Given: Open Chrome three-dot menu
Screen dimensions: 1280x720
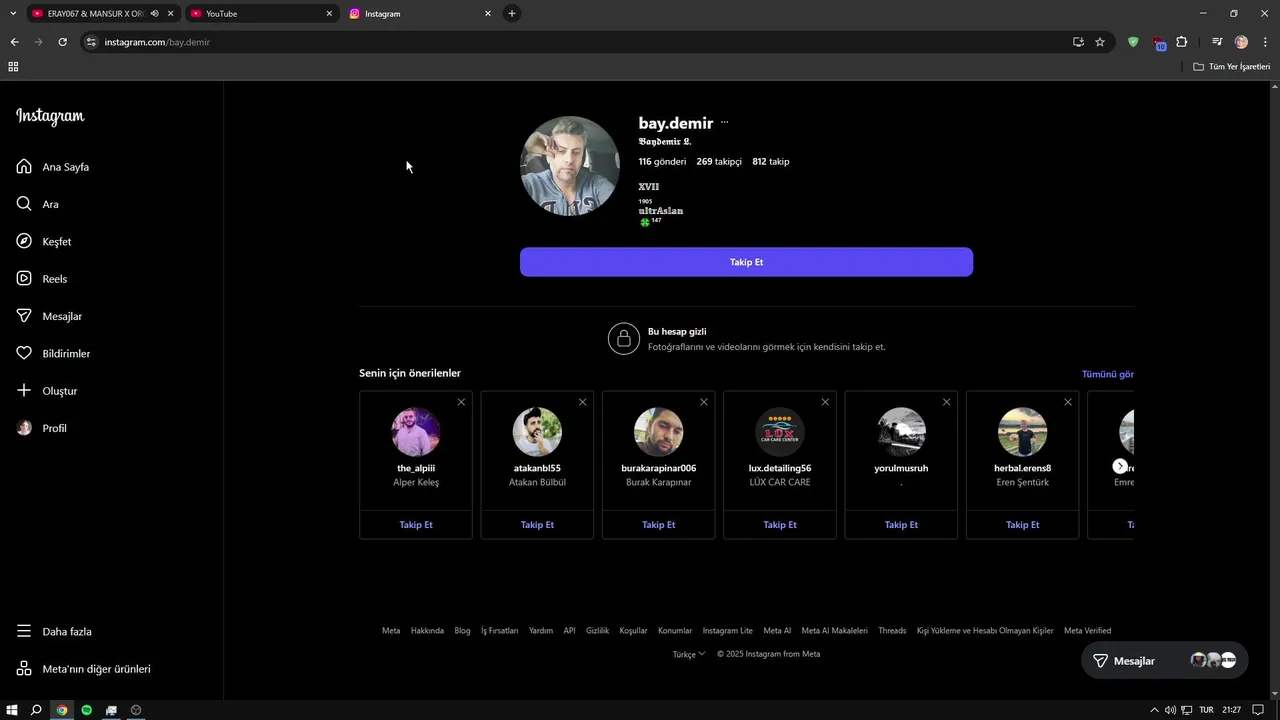Looking at the screenshot, I should click(x=1266, y=42).
